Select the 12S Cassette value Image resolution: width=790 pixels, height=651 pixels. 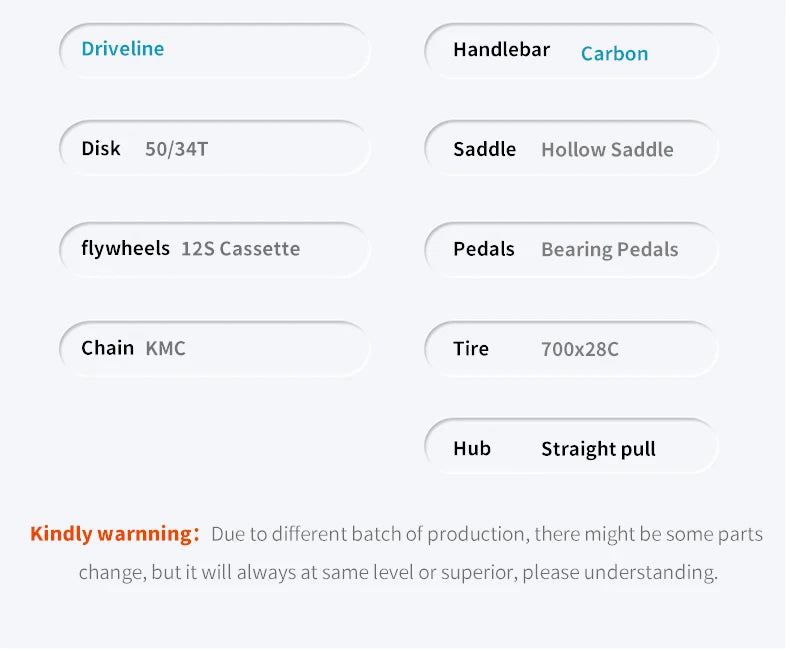pyautogui.click(x=240, y=249)
